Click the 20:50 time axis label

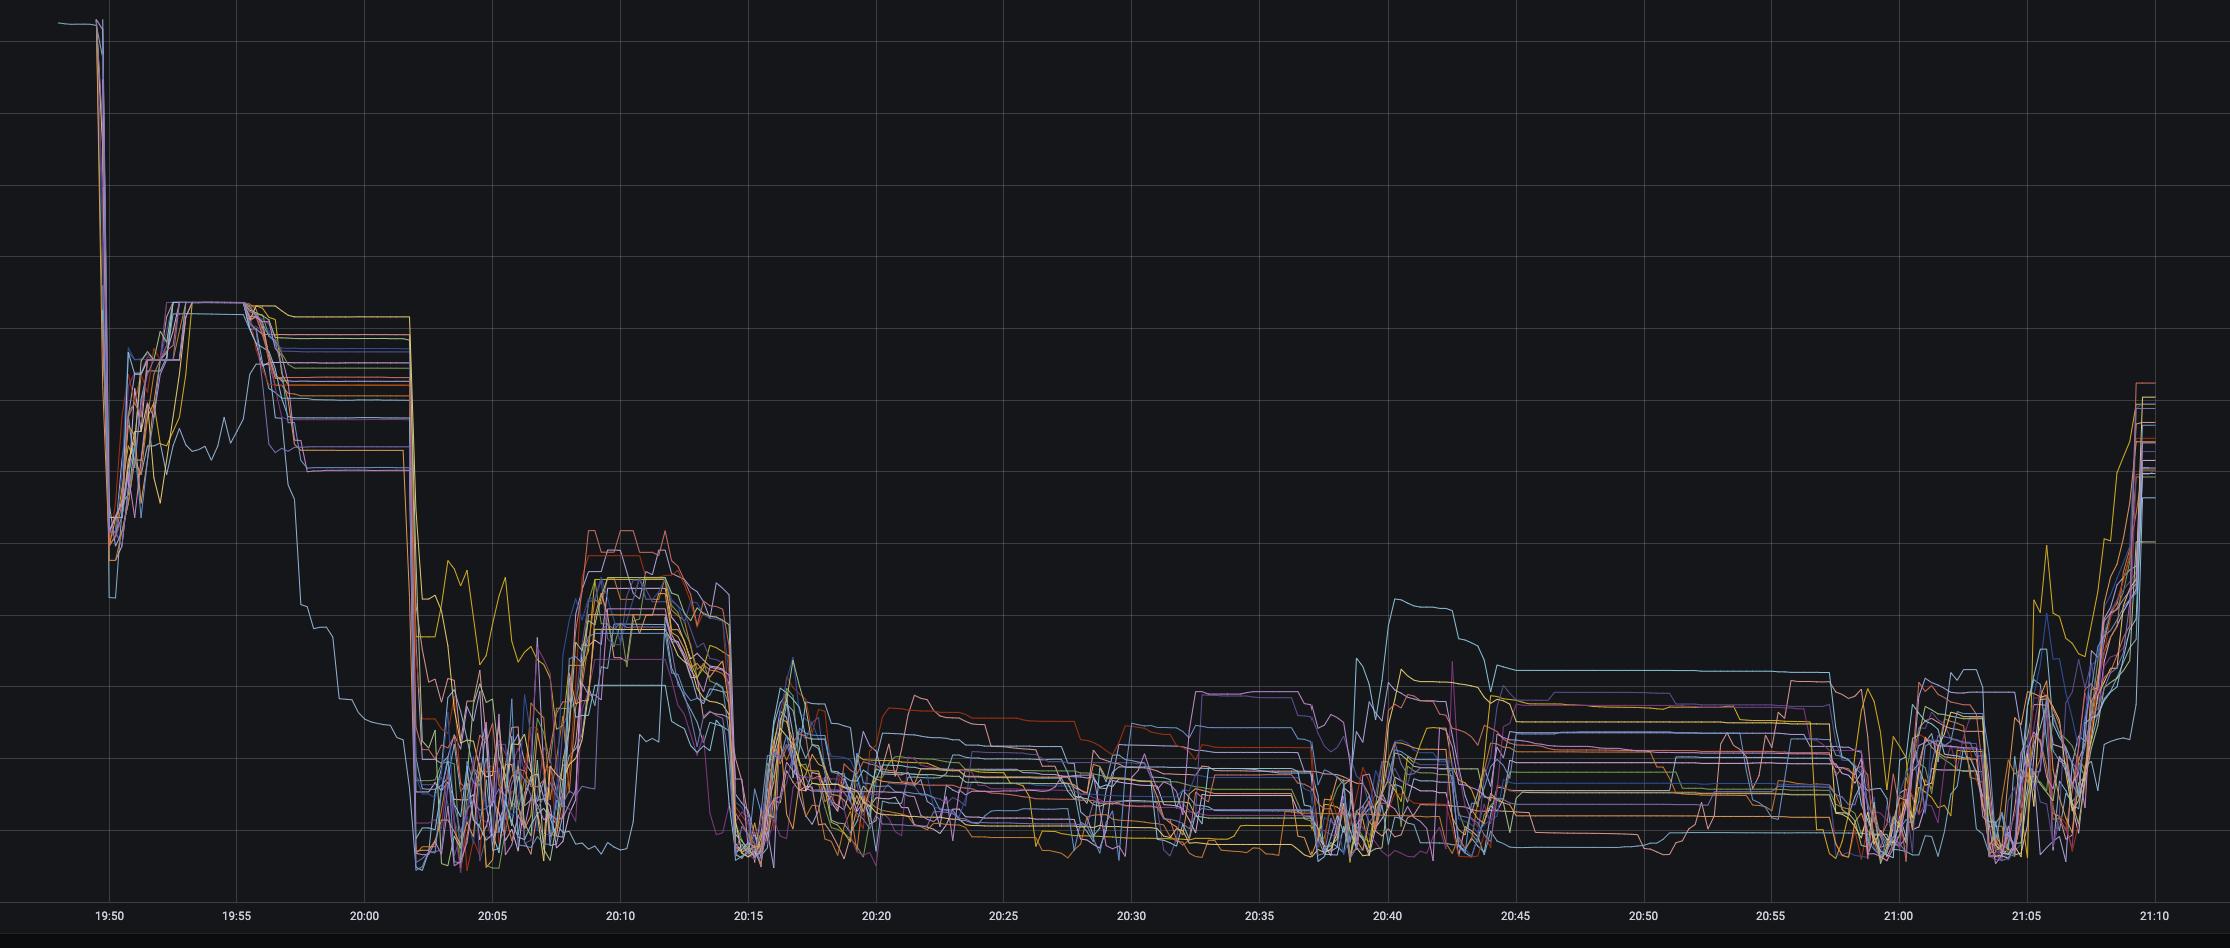click(1643, 916)
